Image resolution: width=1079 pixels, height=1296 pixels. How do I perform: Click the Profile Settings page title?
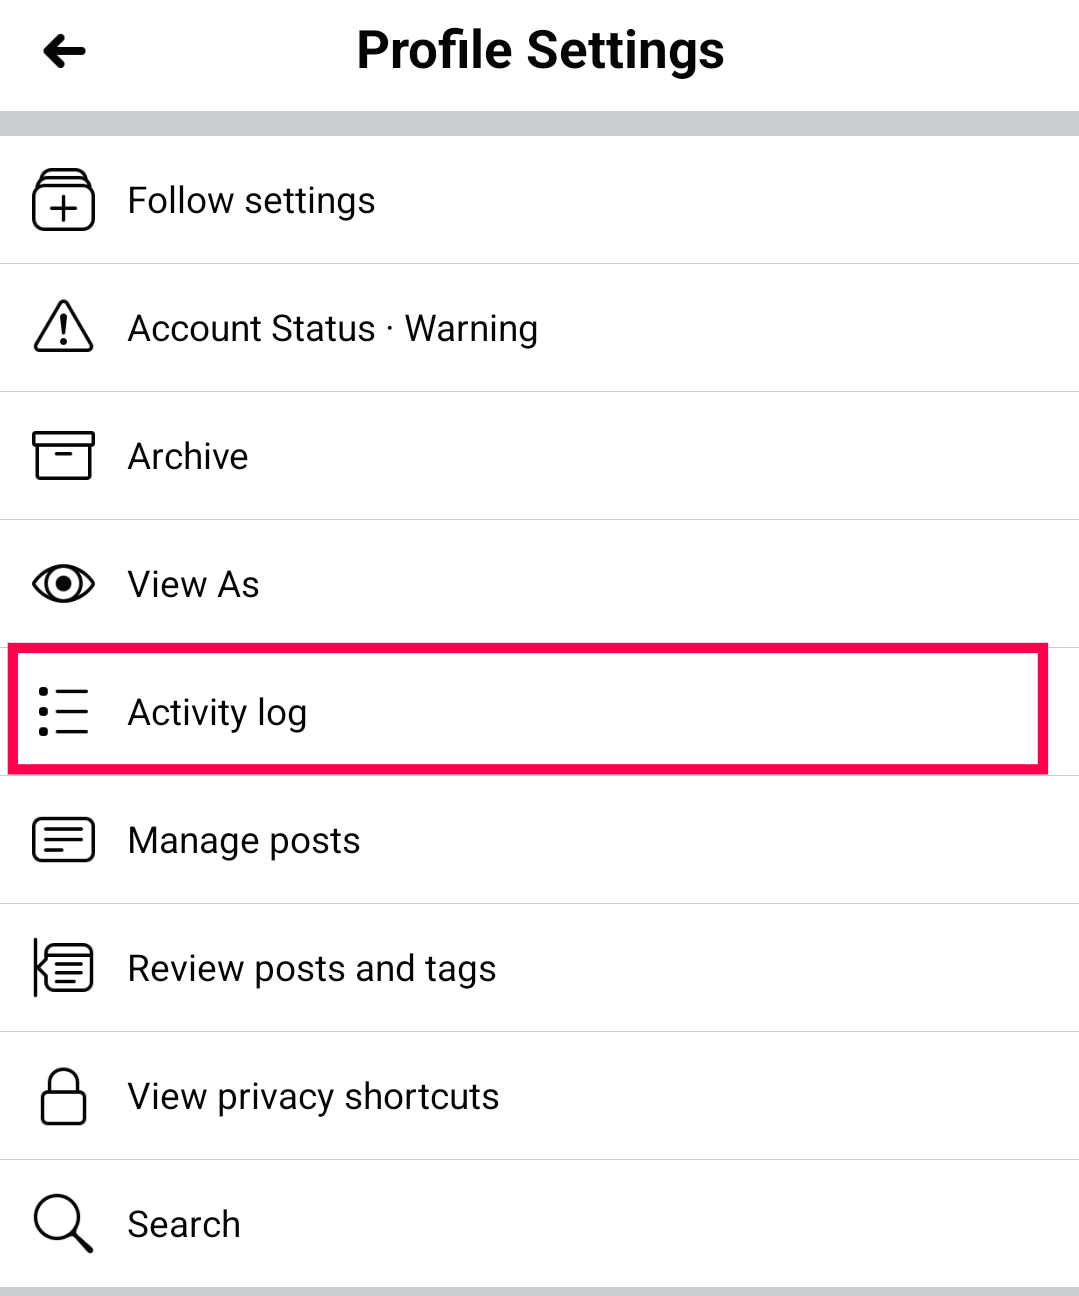click(x=540, y=51)
